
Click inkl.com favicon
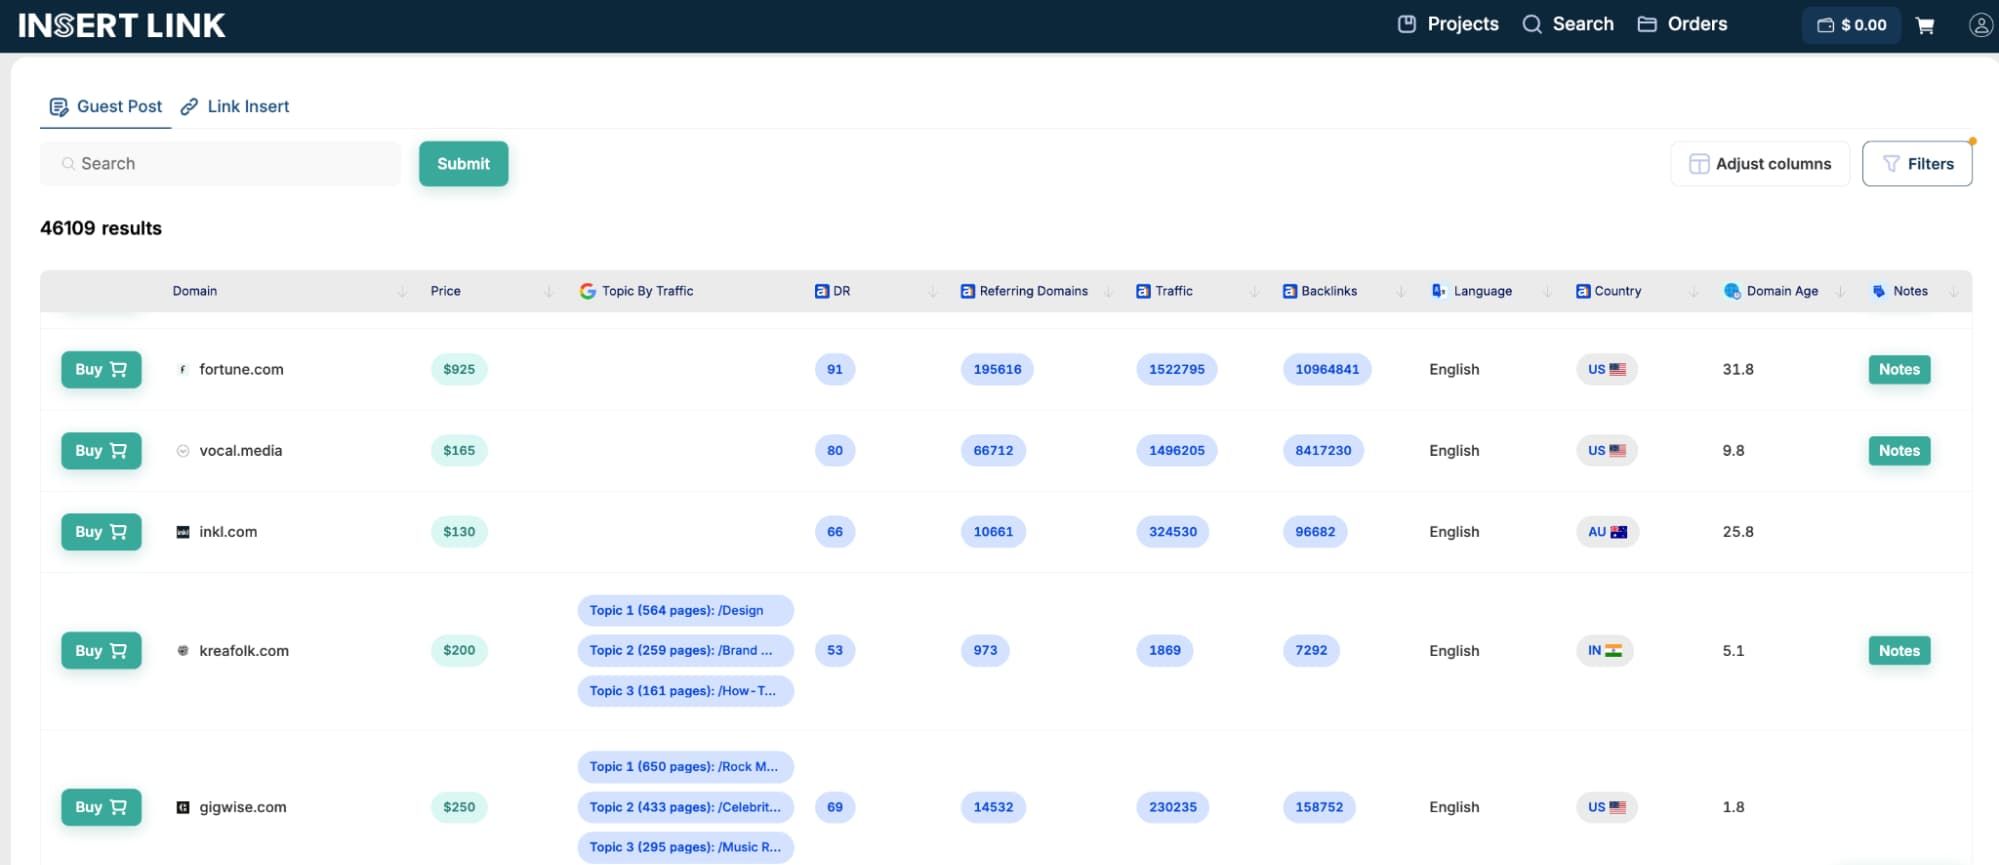183,532
